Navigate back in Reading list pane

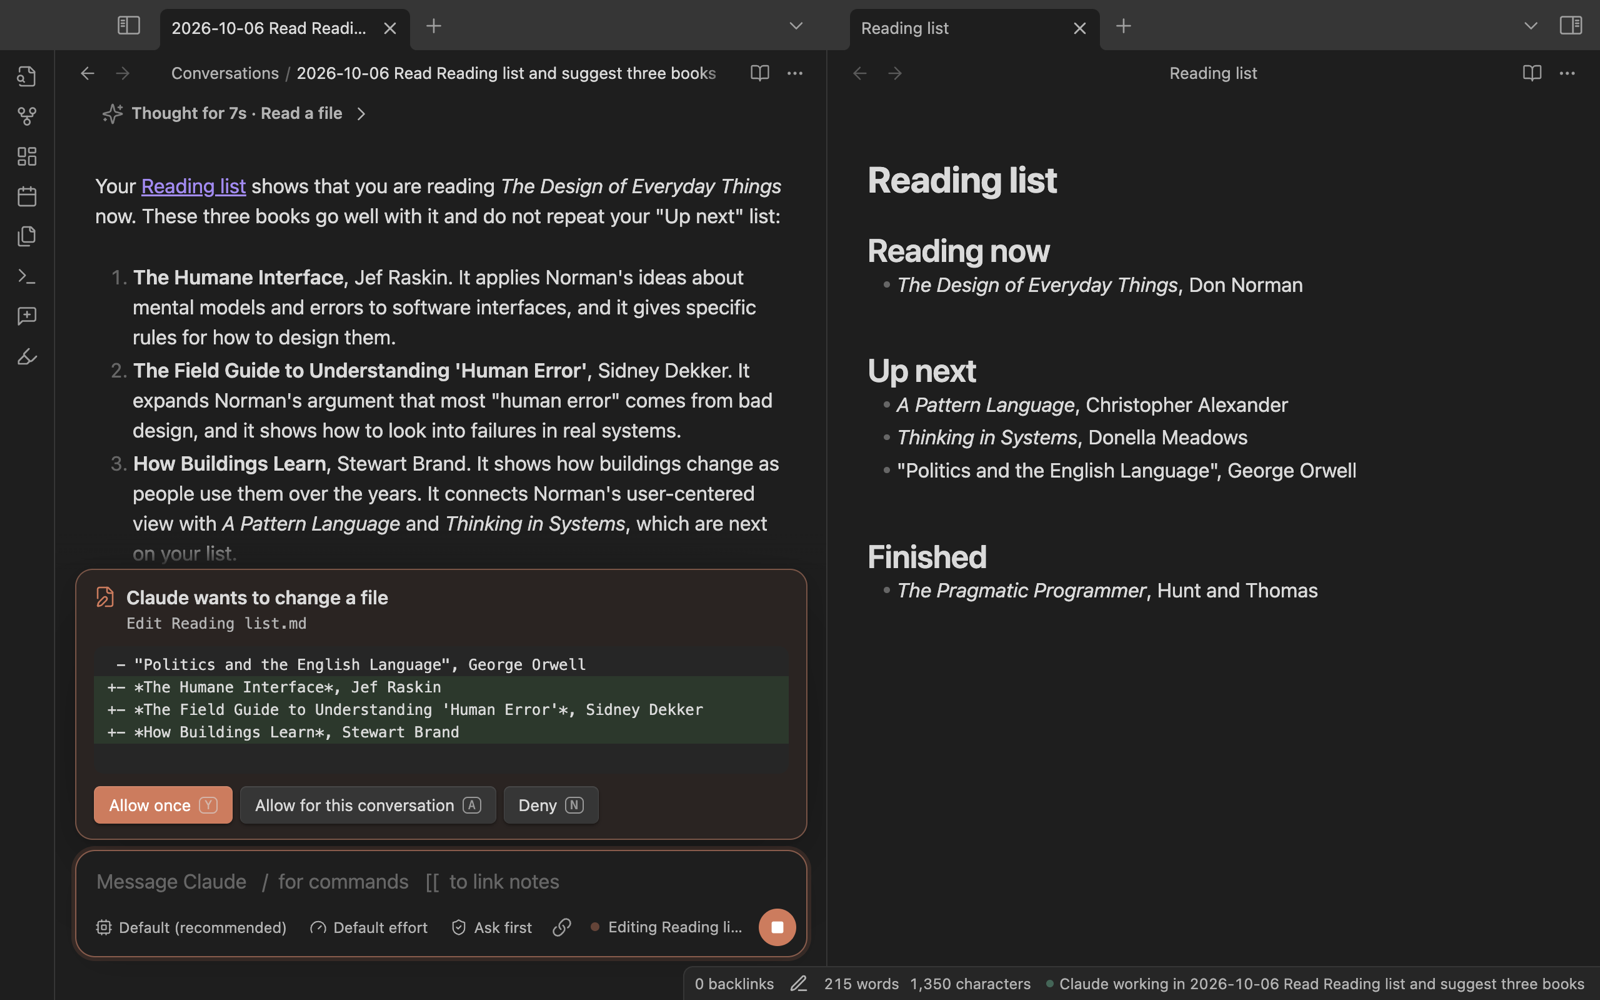pos(860,73)
